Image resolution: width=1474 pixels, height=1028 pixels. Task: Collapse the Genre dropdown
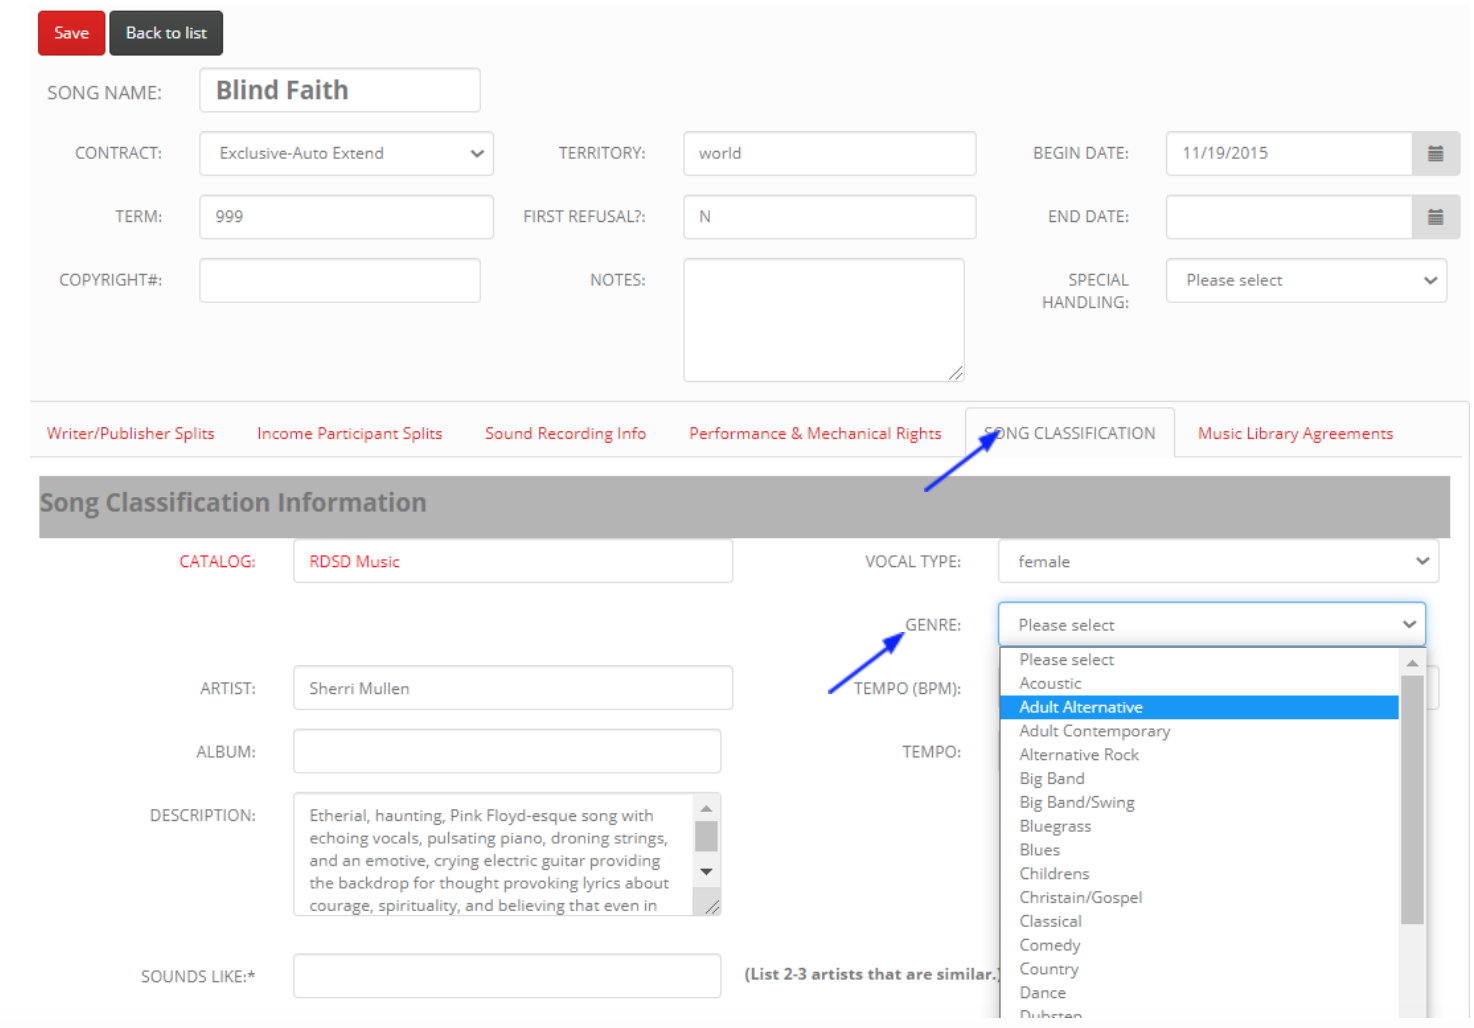tap(1211, 625)
